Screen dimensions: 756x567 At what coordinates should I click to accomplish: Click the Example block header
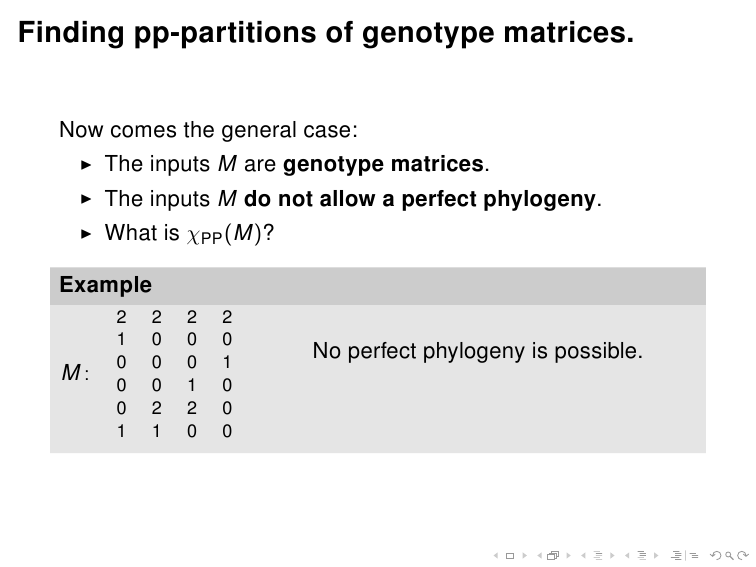[378, 285]
